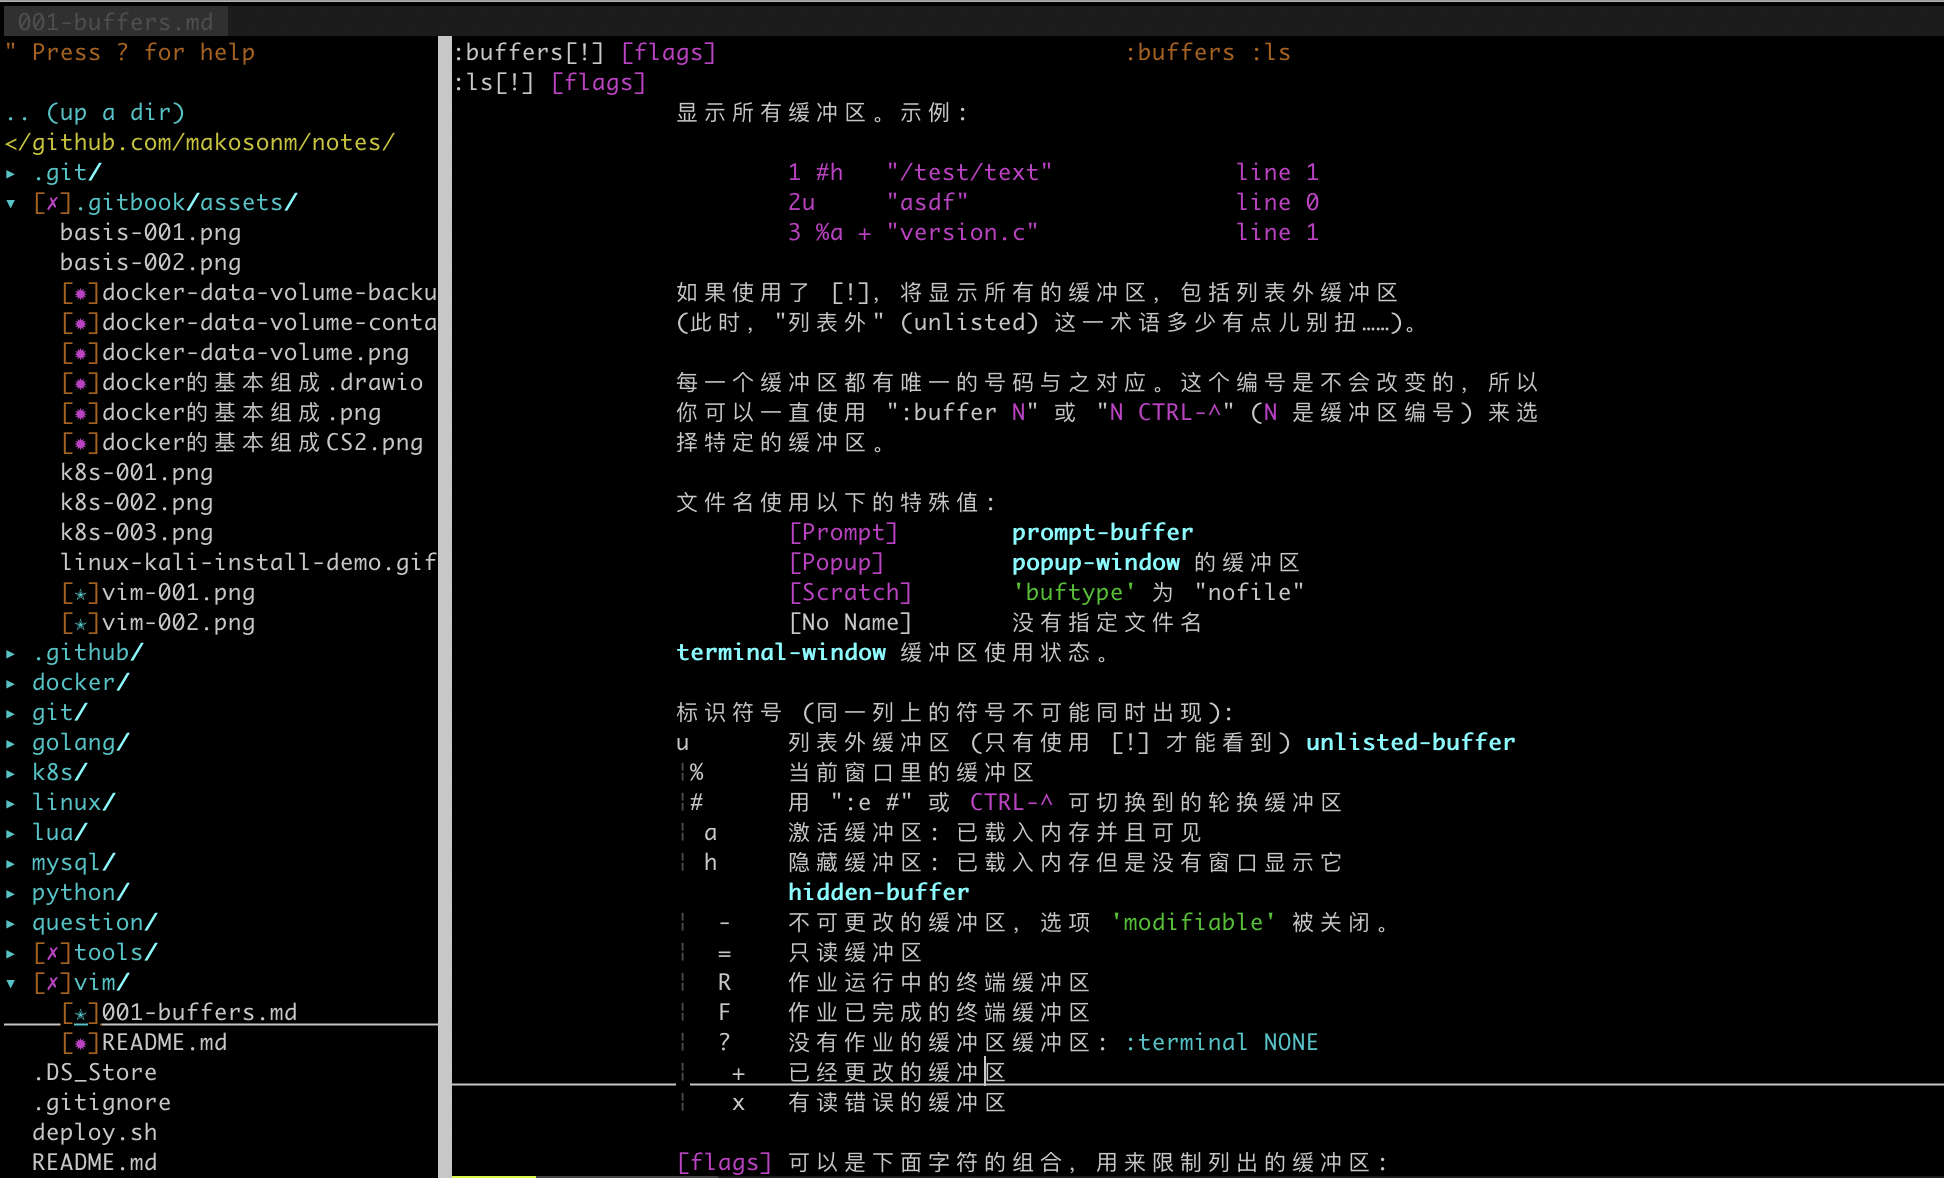Click the [✹] flag on docker的基本组成.drawio
The image size is (1944, 1178).
click(80, 383)
